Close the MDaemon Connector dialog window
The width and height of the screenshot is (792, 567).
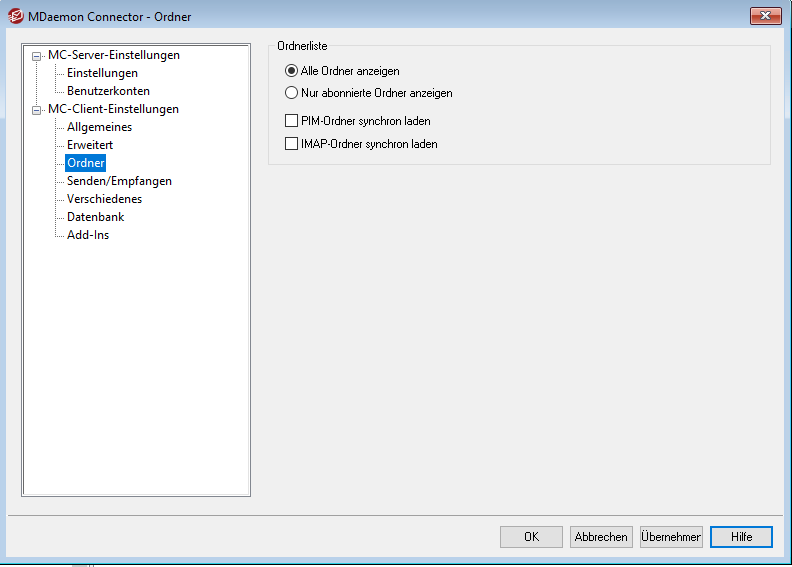tap(765, 16)
